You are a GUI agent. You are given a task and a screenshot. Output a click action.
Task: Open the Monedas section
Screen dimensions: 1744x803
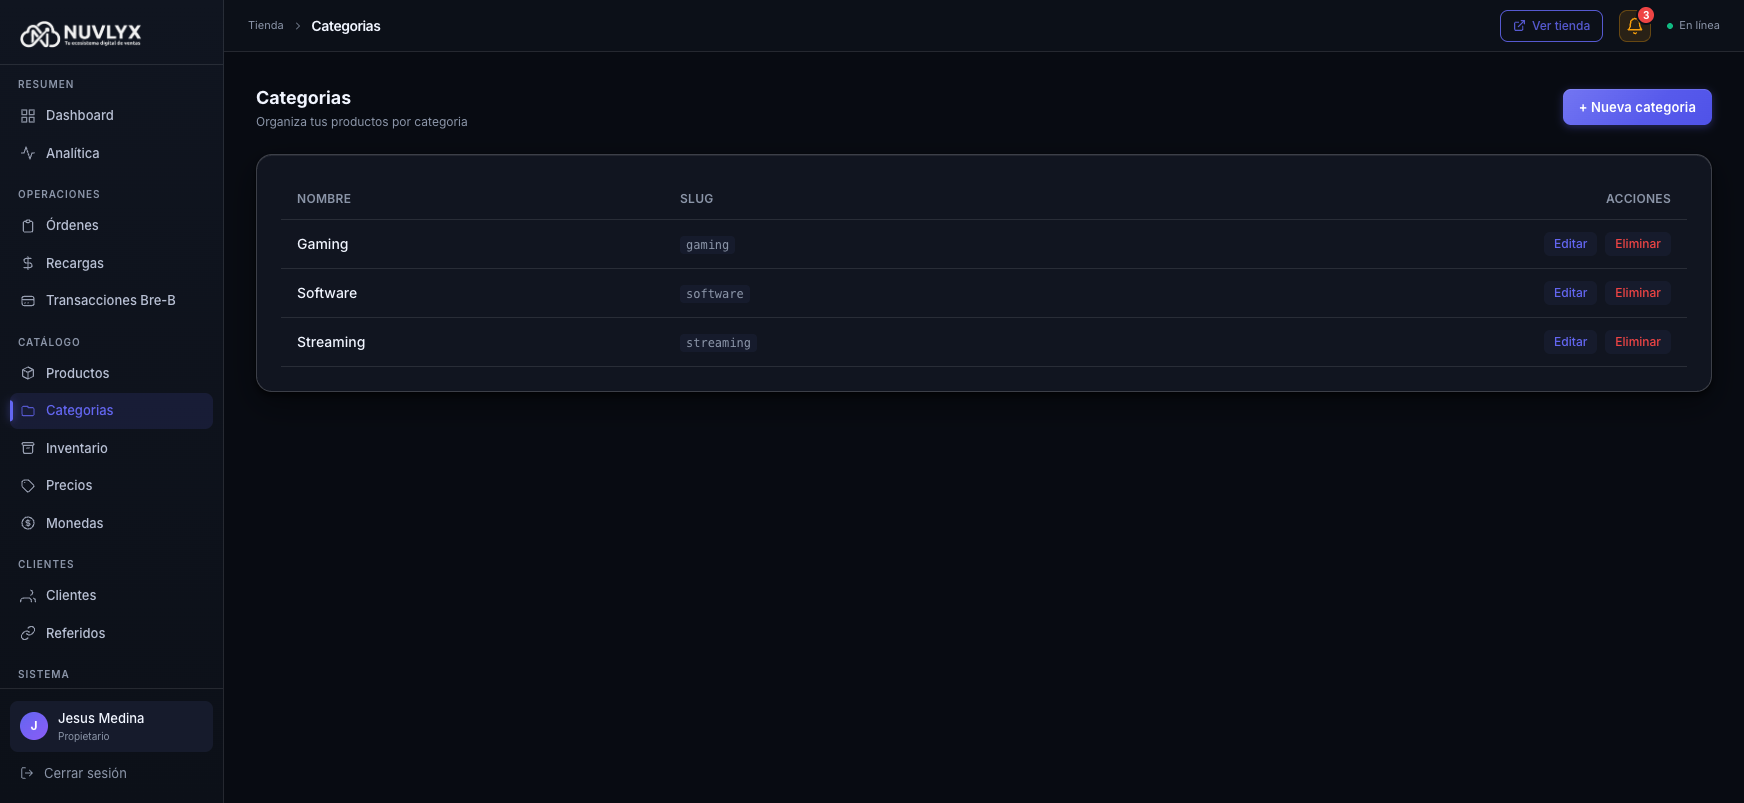coord(74,523)
